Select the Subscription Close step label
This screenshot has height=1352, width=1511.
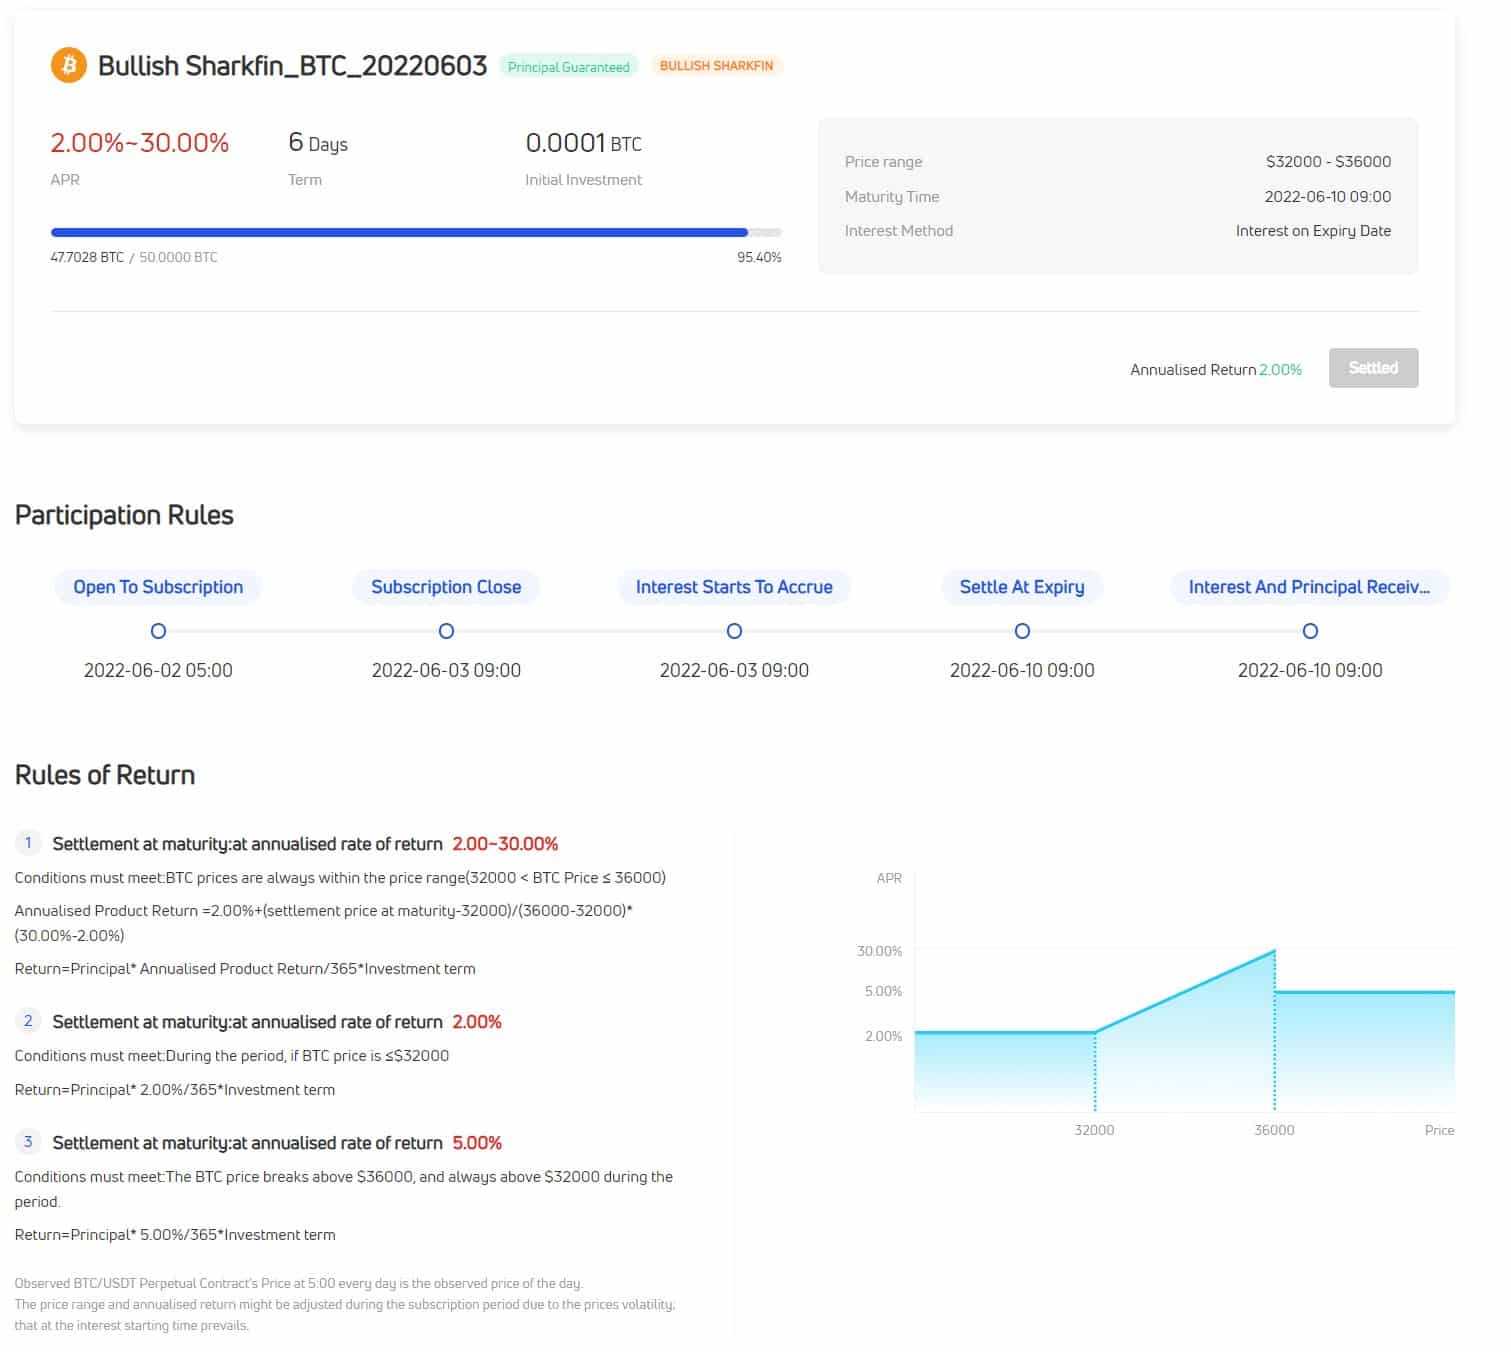click(x=446, y=587)
